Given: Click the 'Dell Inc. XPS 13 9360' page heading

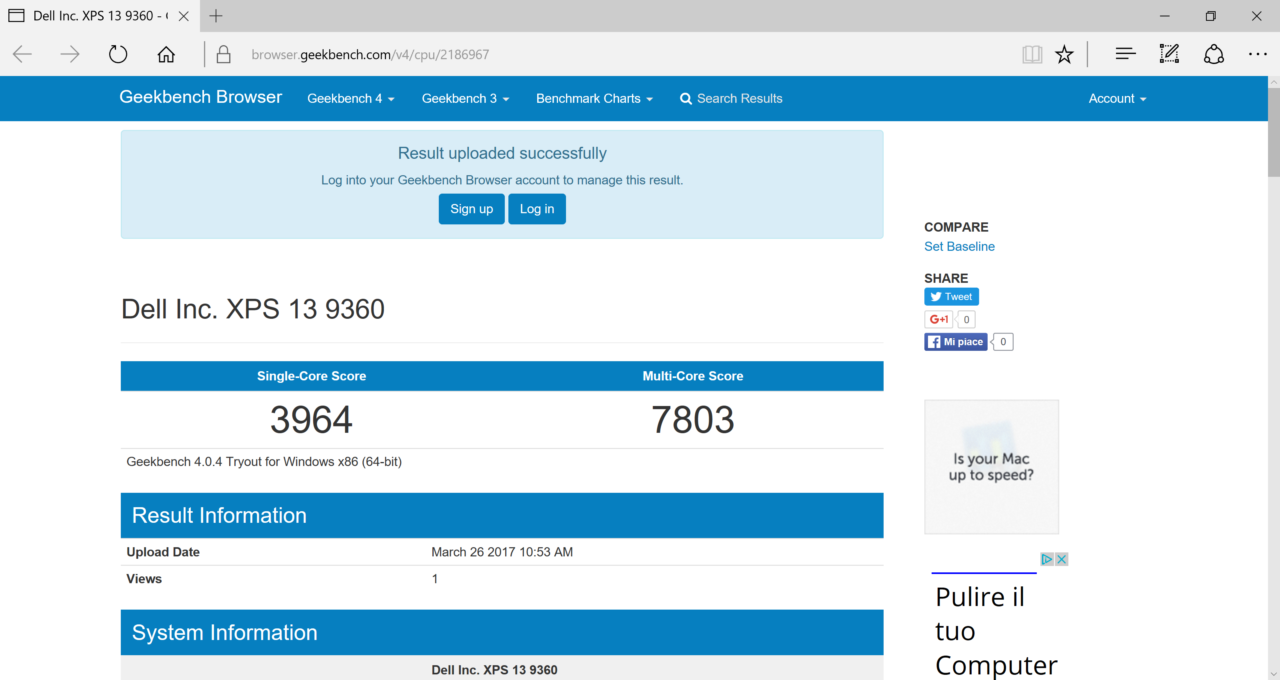Looking at the screenshot, I should coord(253,309).
